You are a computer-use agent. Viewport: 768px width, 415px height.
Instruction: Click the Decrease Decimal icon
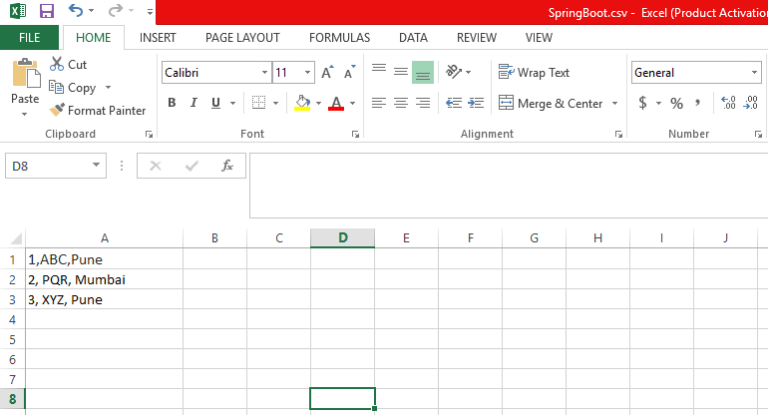pos(751,103)
